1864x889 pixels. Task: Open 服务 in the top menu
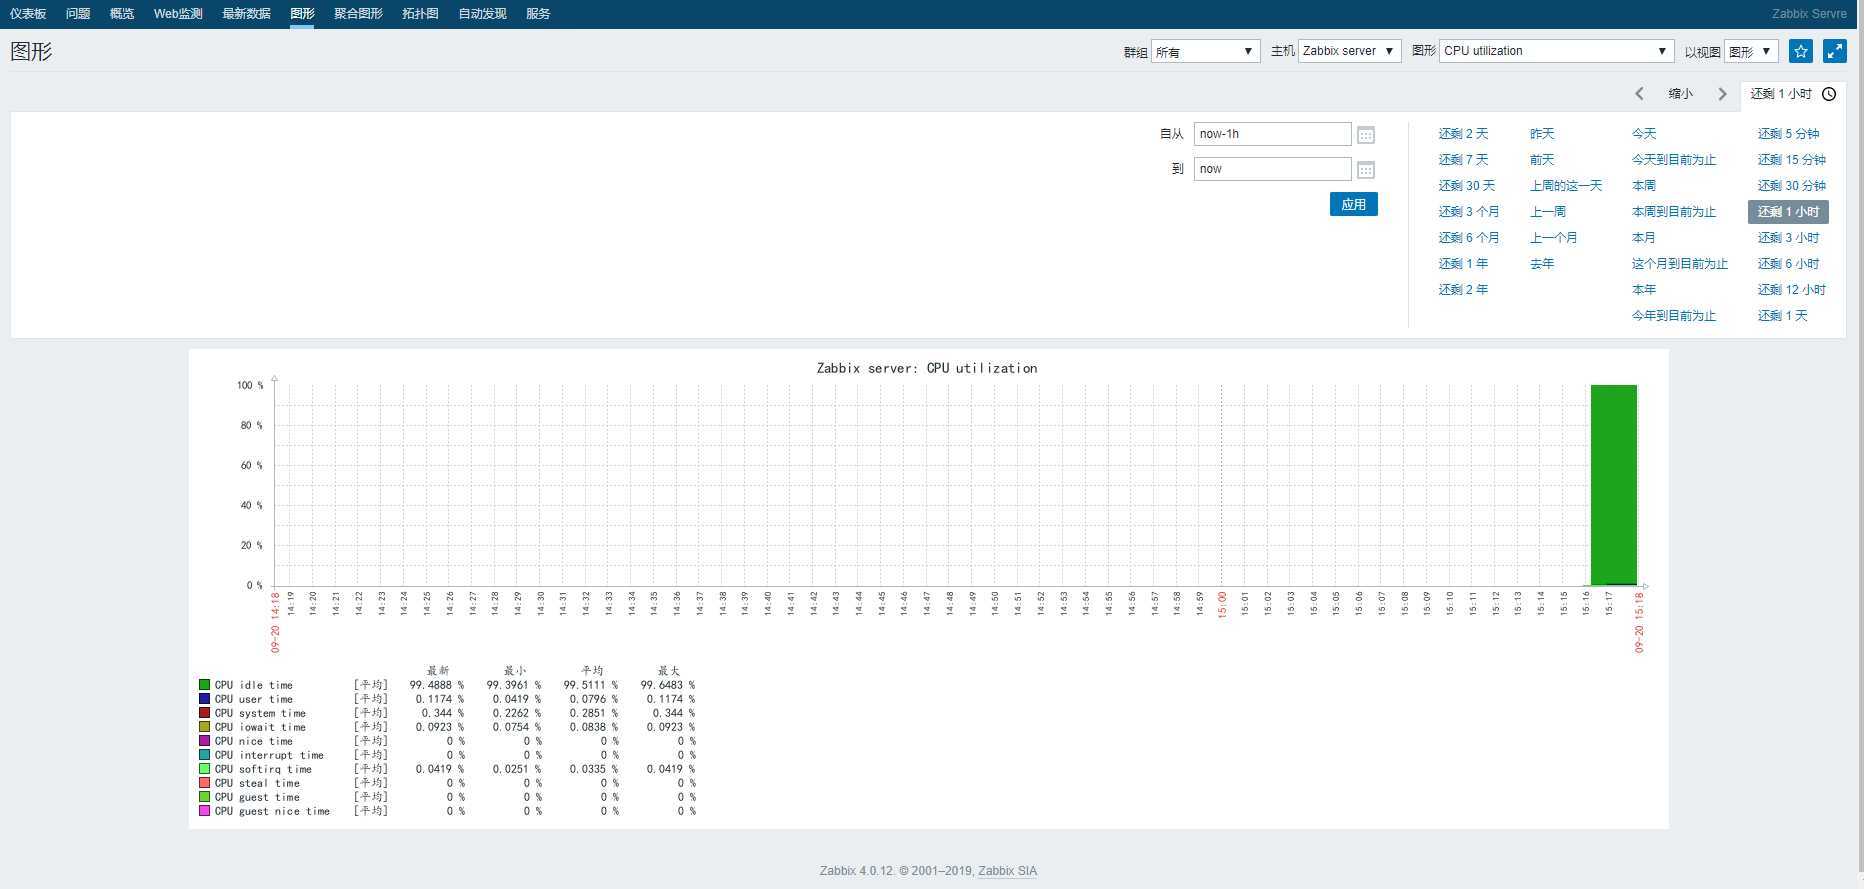coord(538,14)
